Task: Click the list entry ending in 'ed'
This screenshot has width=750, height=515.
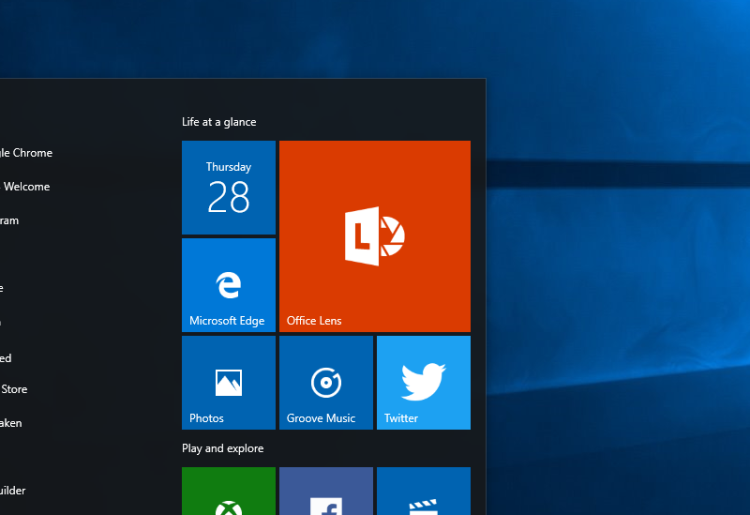Action: click(6, 358)
